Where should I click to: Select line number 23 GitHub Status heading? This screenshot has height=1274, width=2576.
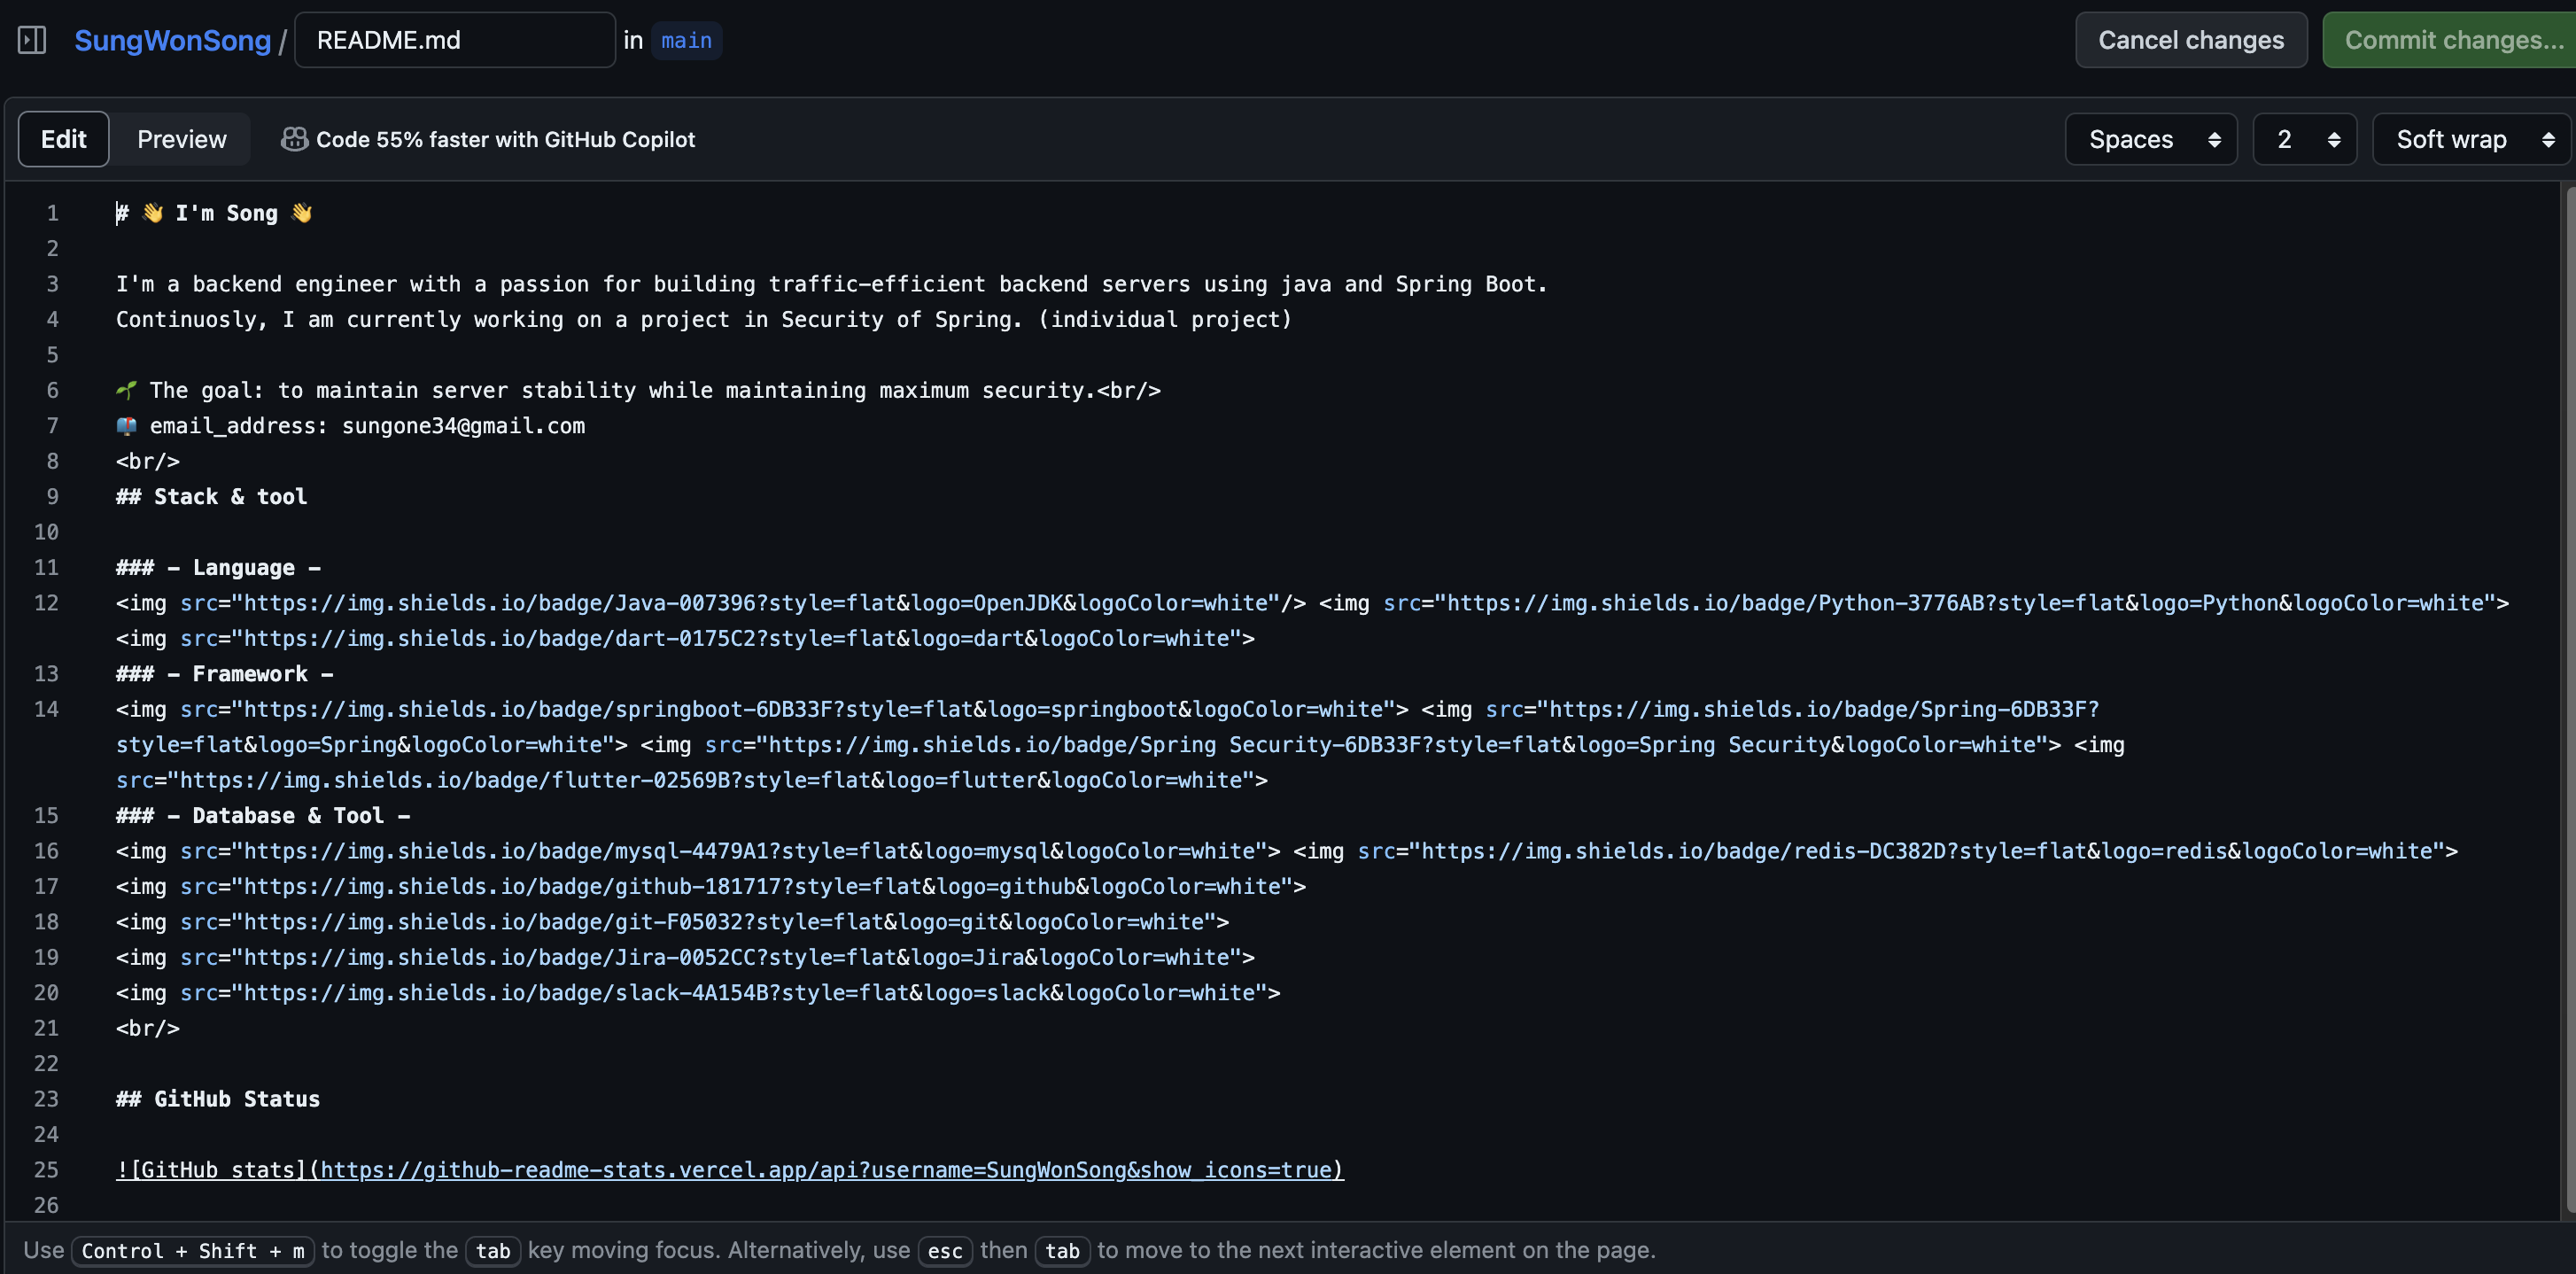point(46,1099)
